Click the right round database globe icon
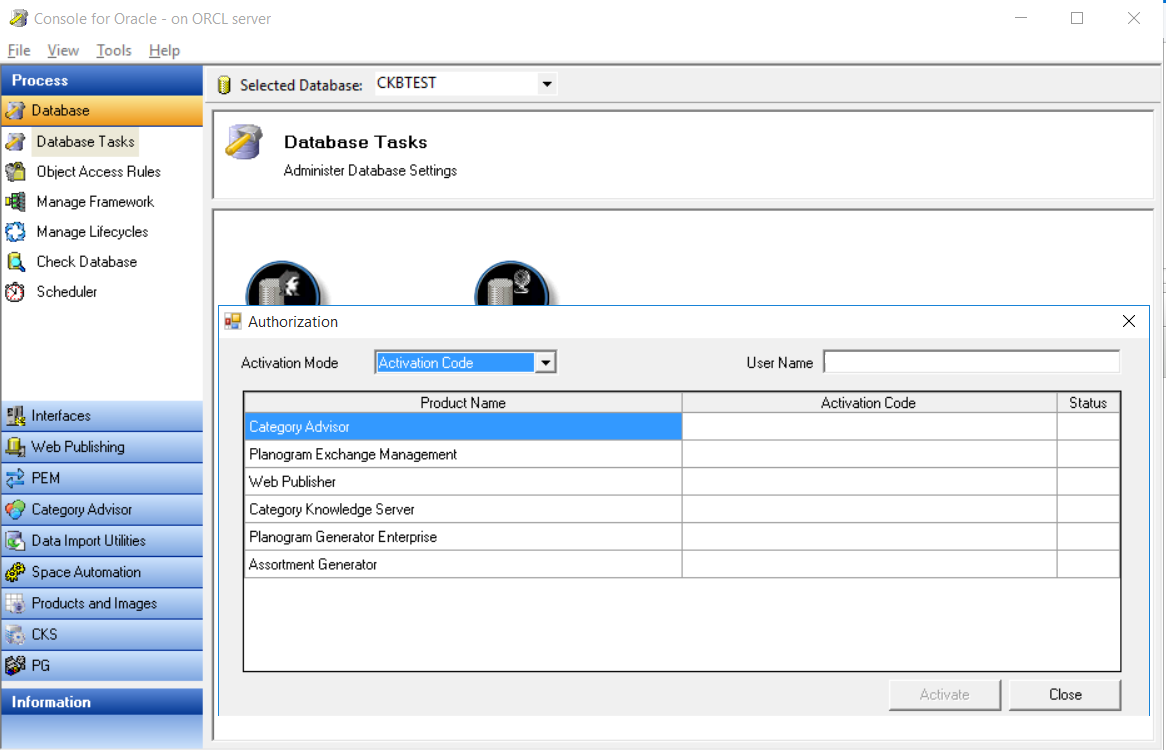 coord(512,285)
